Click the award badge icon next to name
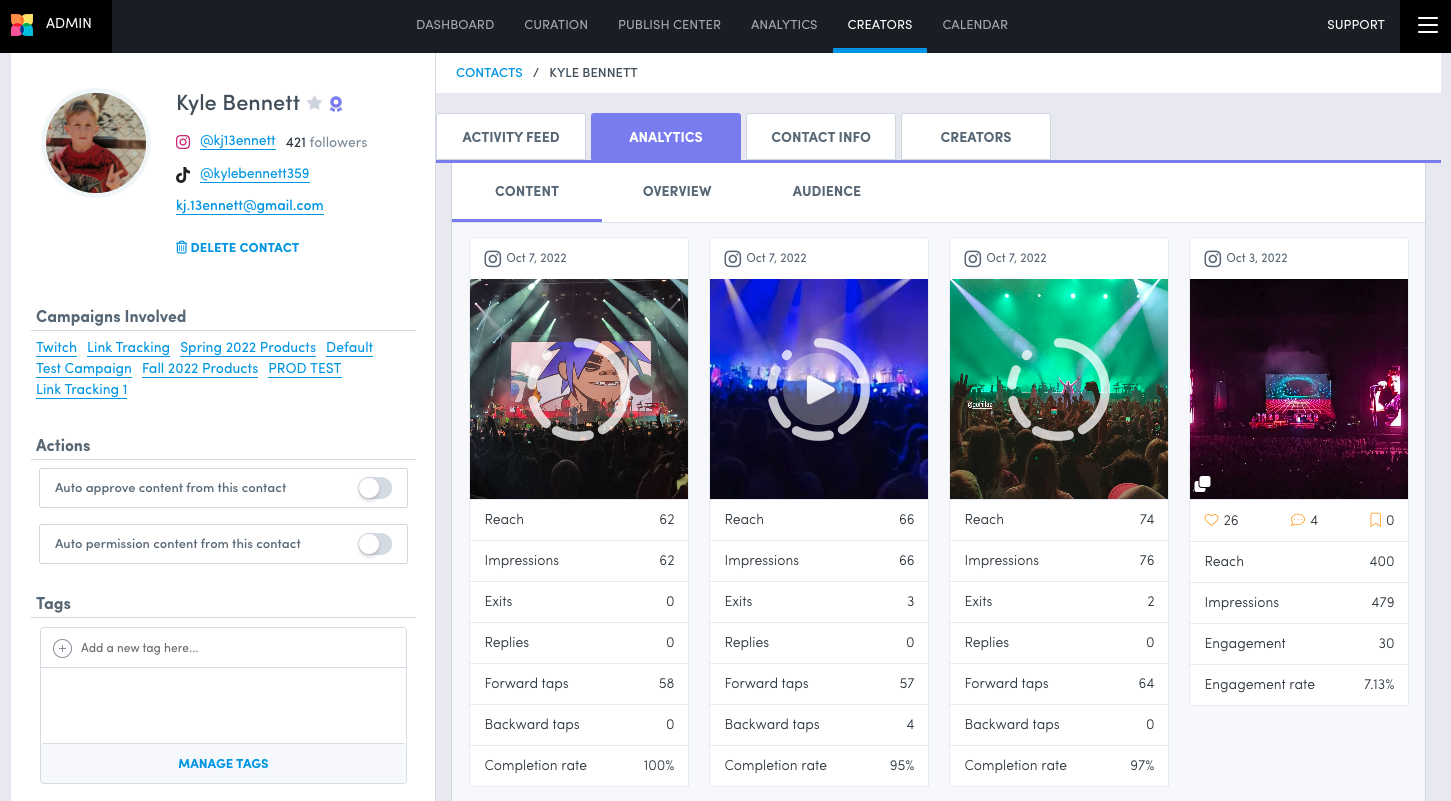 336,103
